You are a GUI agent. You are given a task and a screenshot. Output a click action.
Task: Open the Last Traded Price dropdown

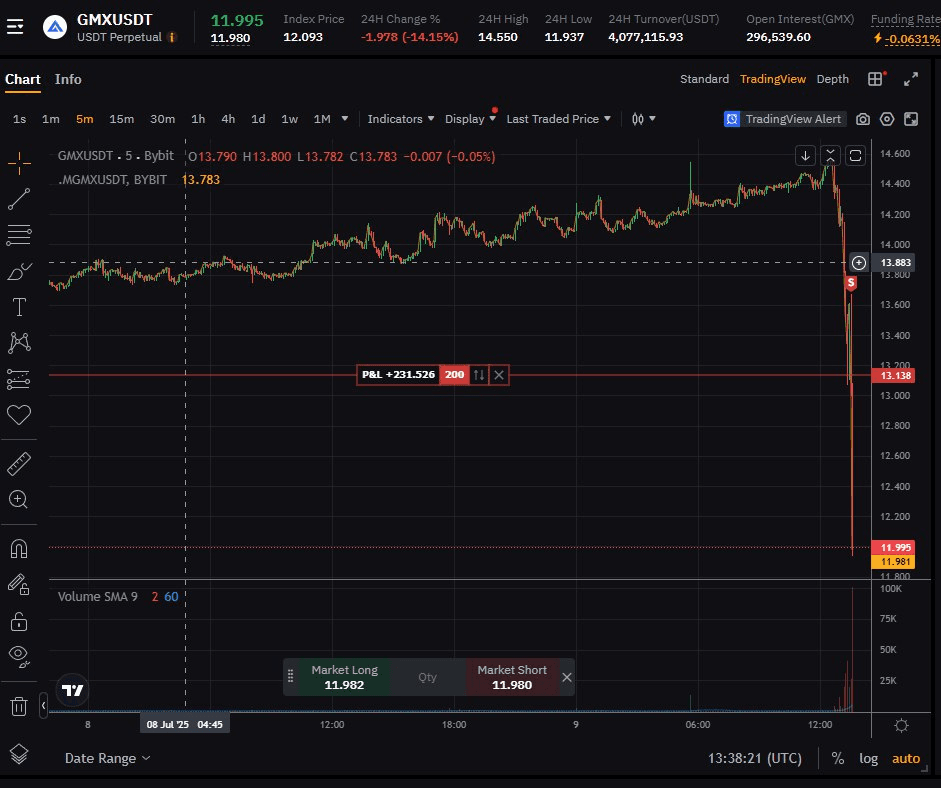[558, 119]
